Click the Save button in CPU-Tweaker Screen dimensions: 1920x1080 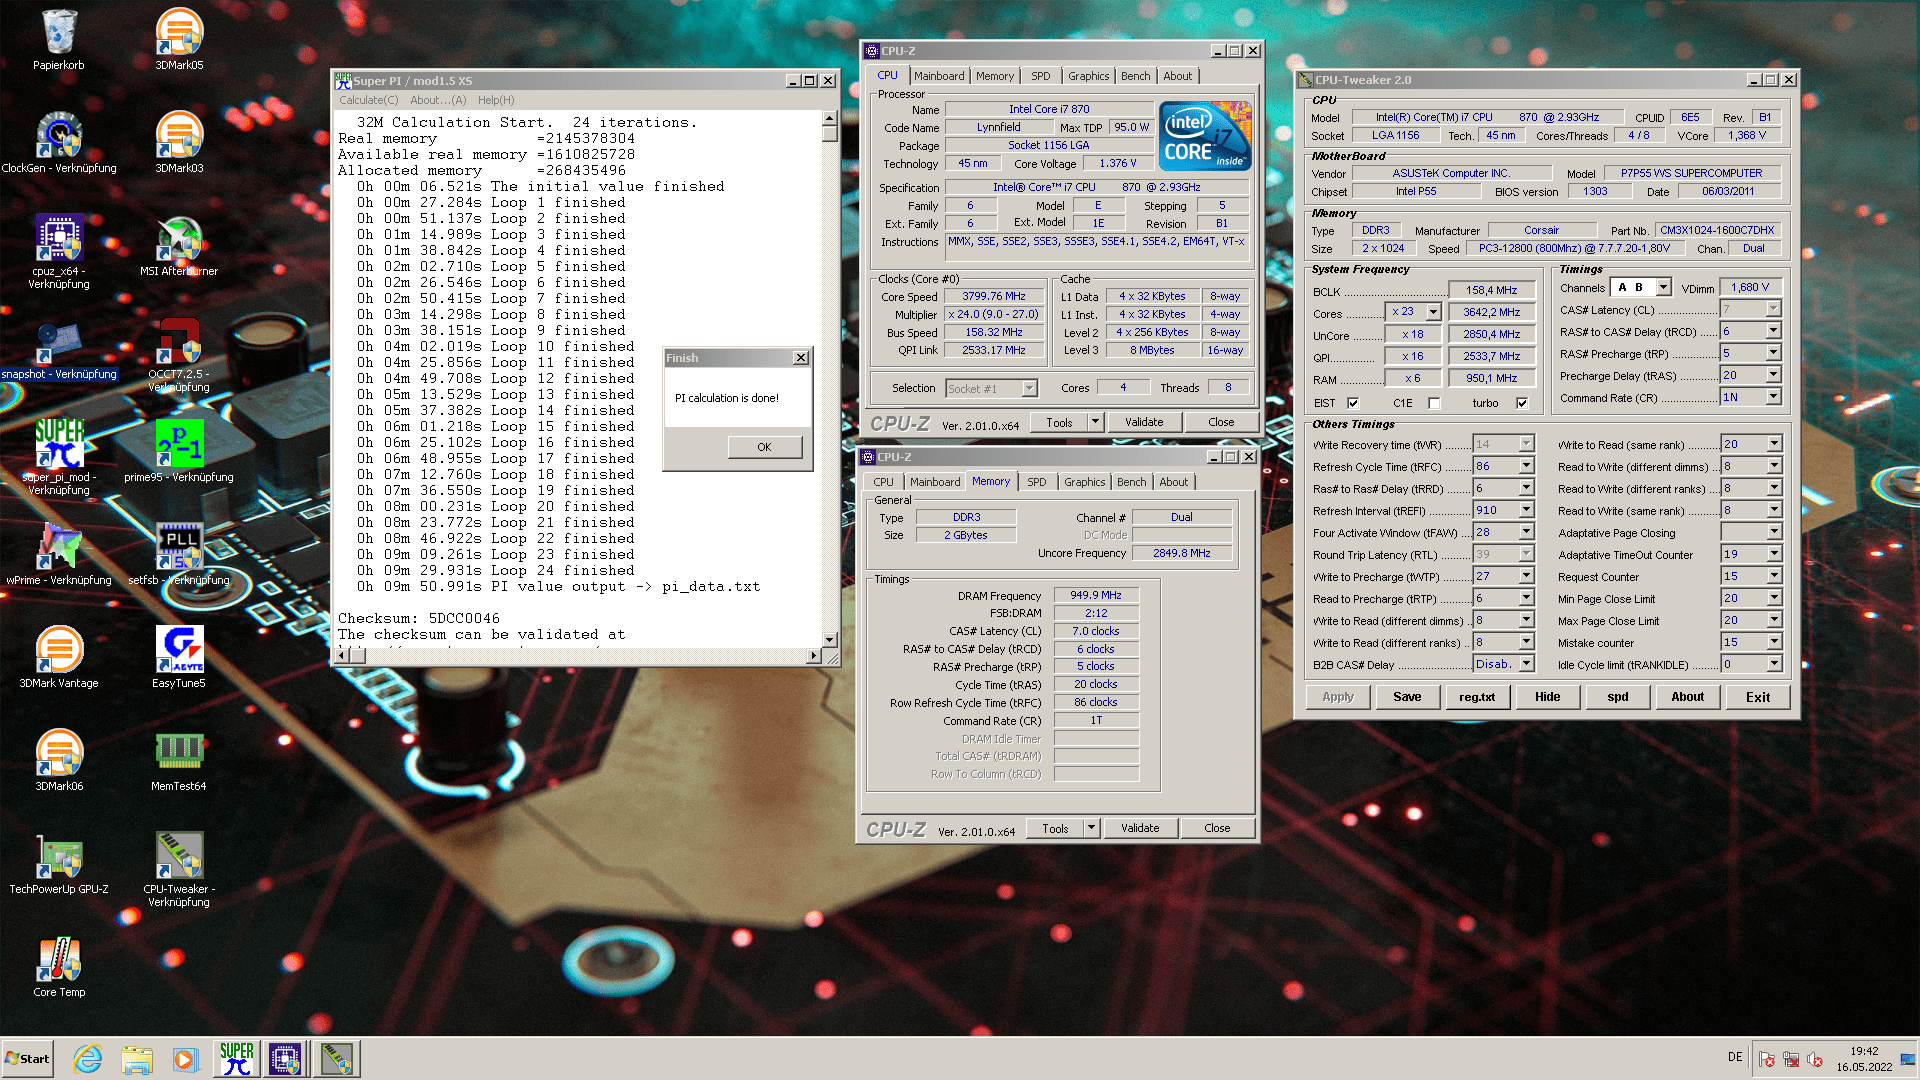point(1406,697)
